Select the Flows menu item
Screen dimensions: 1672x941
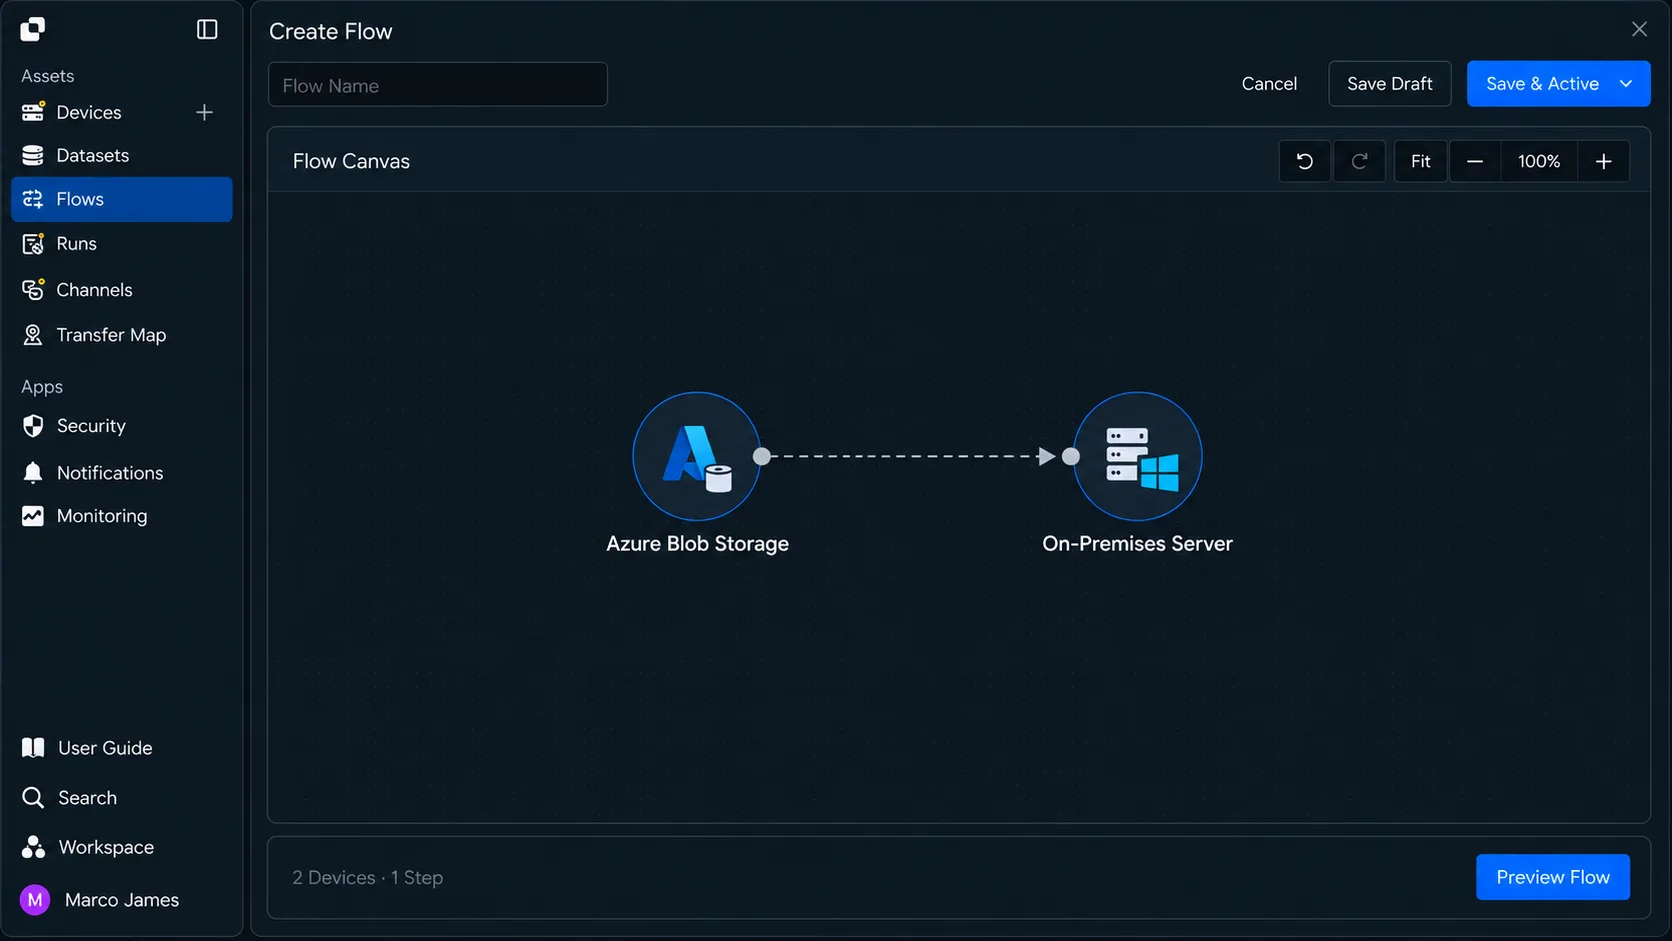coord(121,199)
